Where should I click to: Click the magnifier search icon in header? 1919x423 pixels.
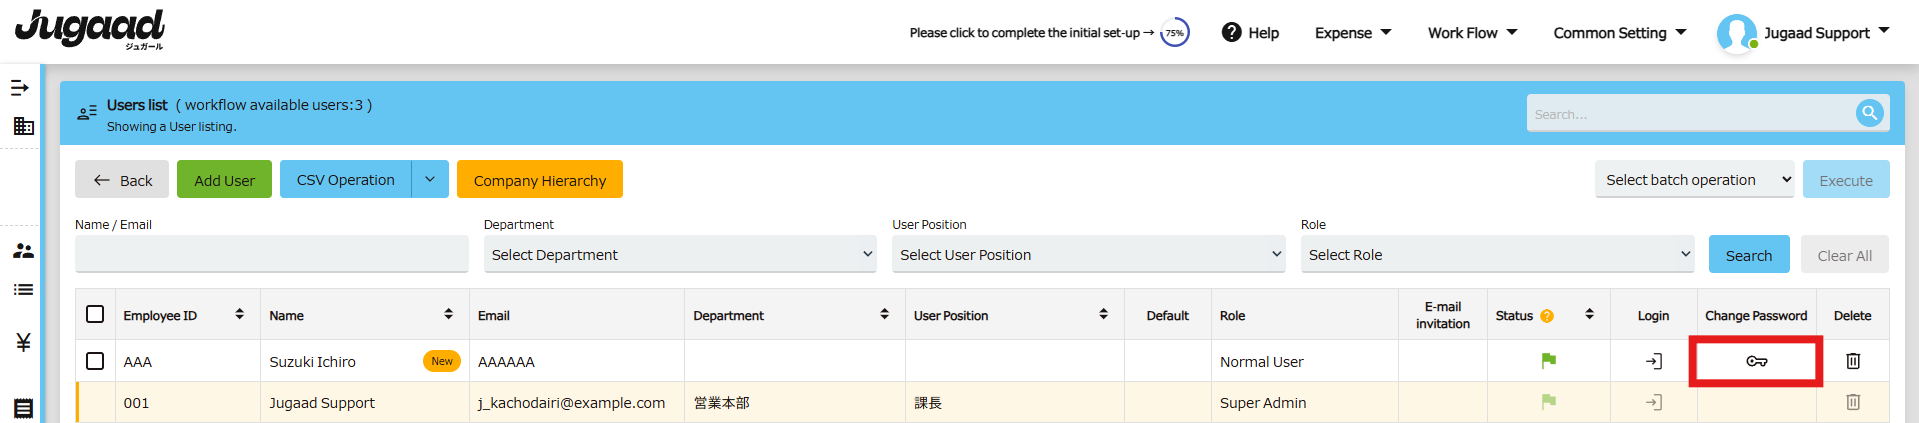point(1869,113)
